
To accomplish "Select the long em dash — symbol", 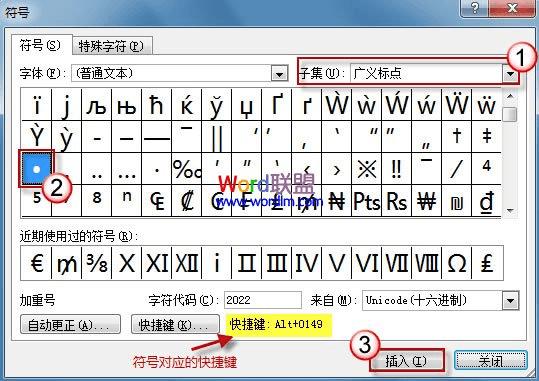I will (157, 137).
